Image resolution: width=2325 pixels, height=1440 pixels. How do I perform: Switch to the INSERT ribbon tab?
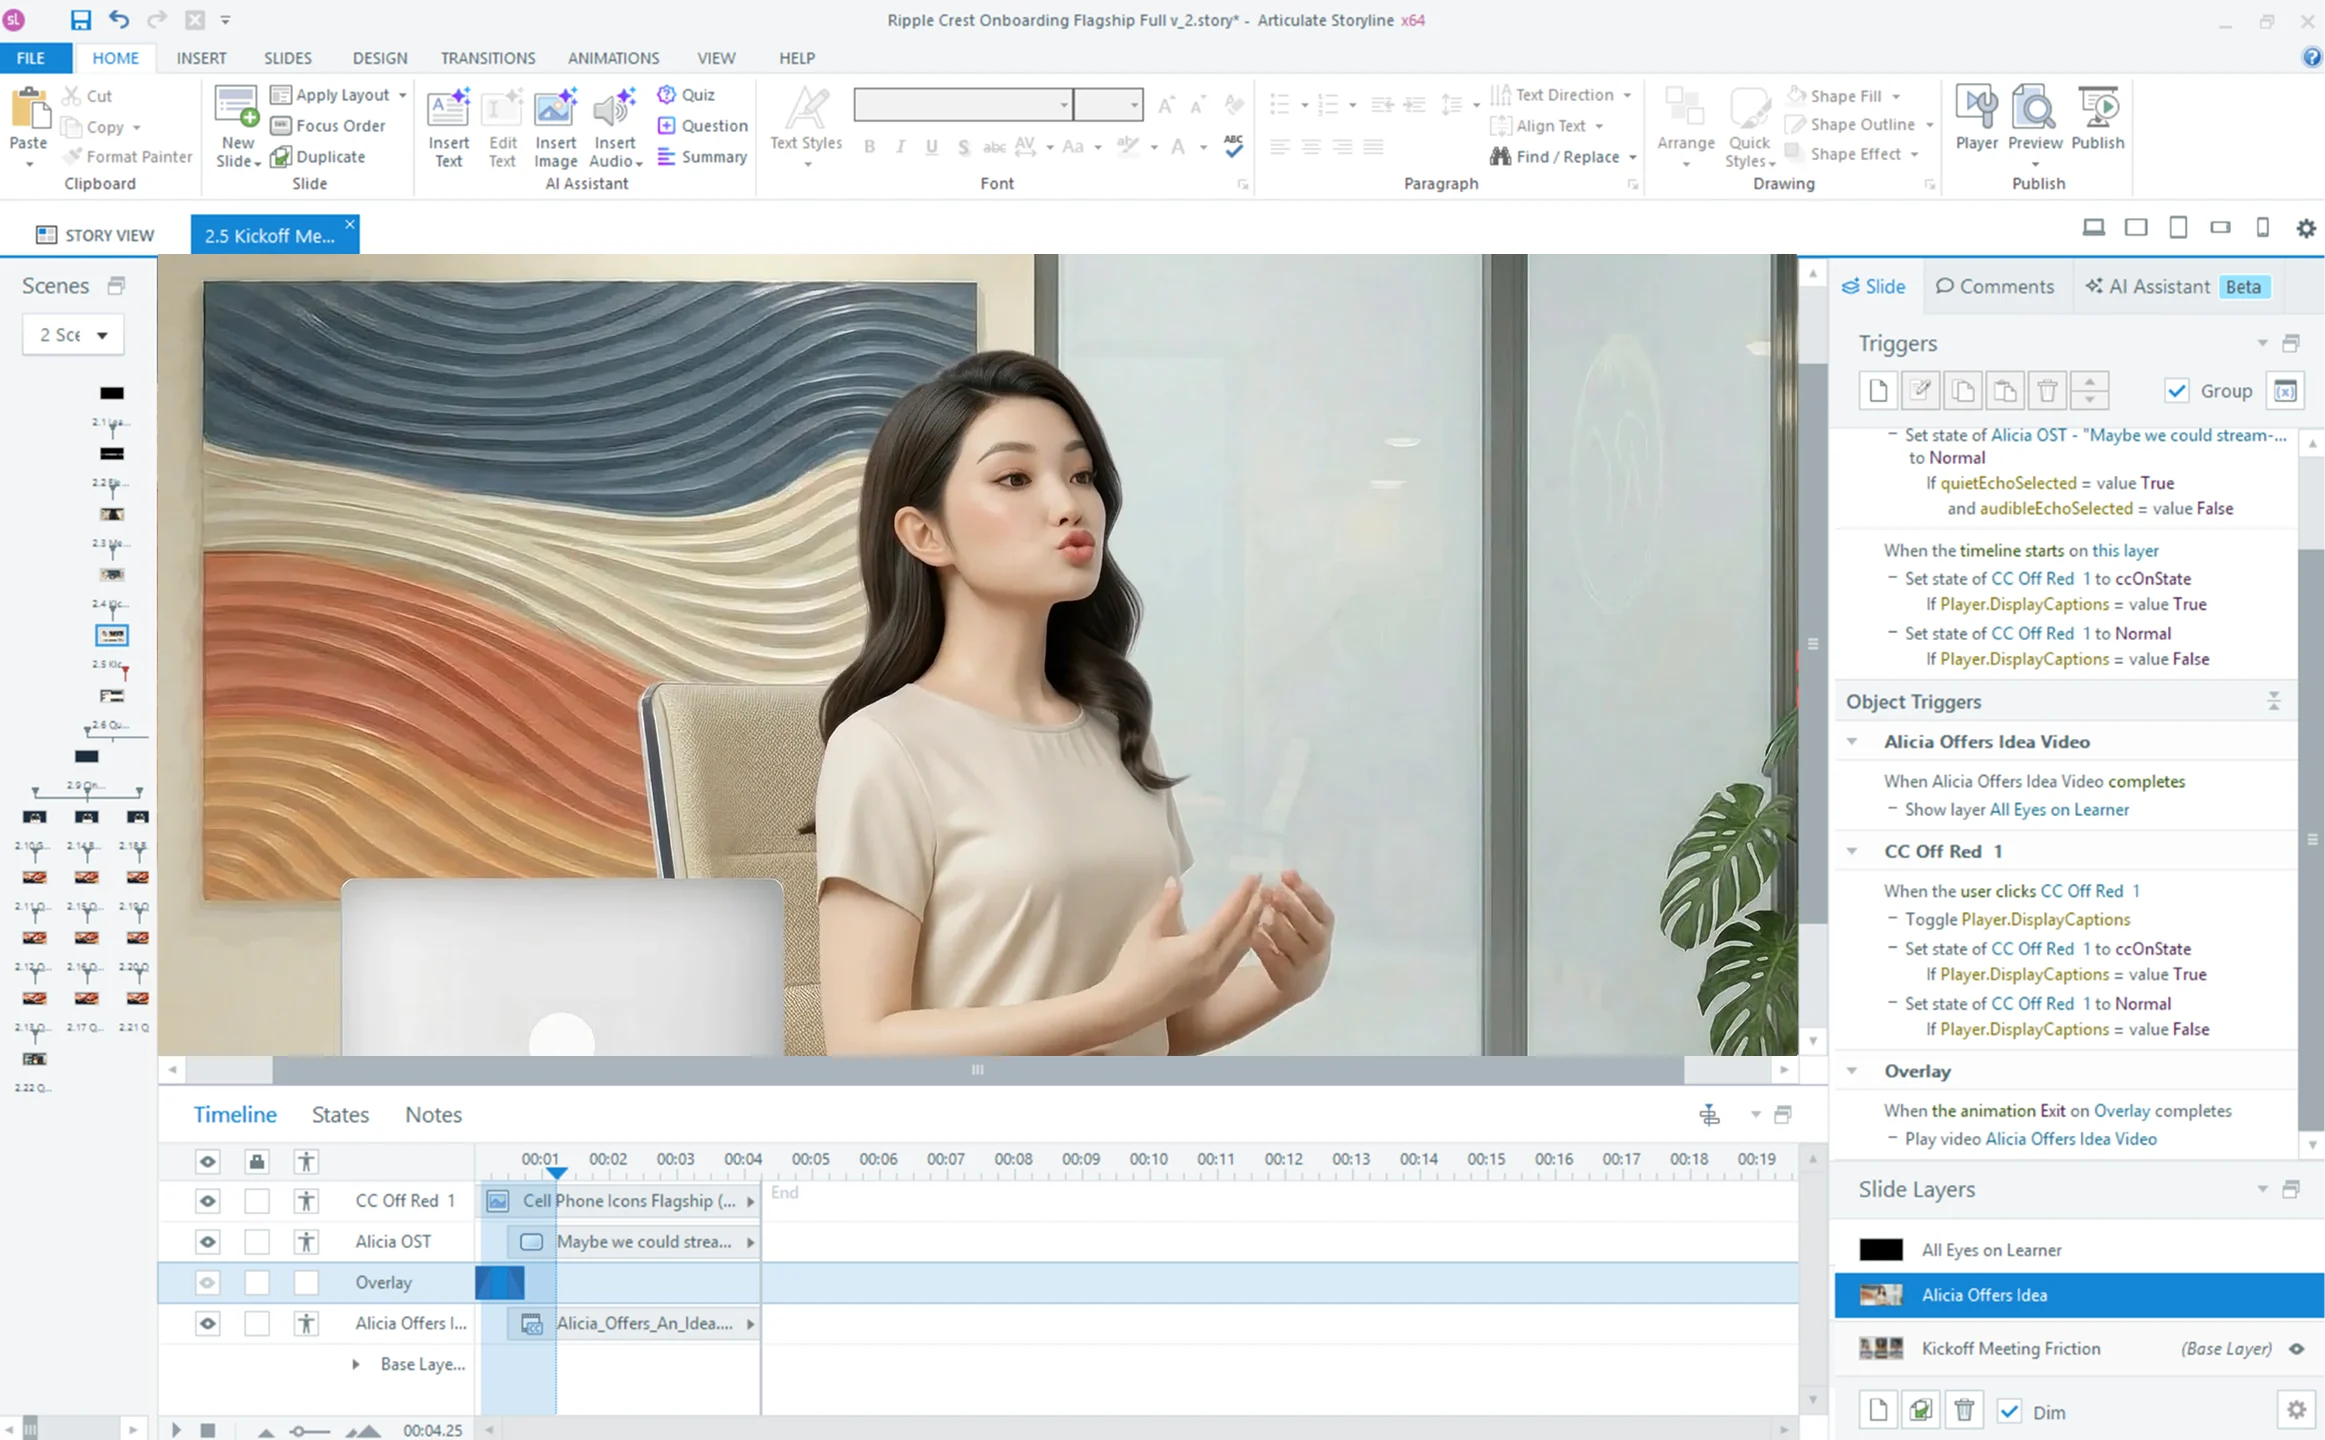pyautogui.click(x=201, y=58)
